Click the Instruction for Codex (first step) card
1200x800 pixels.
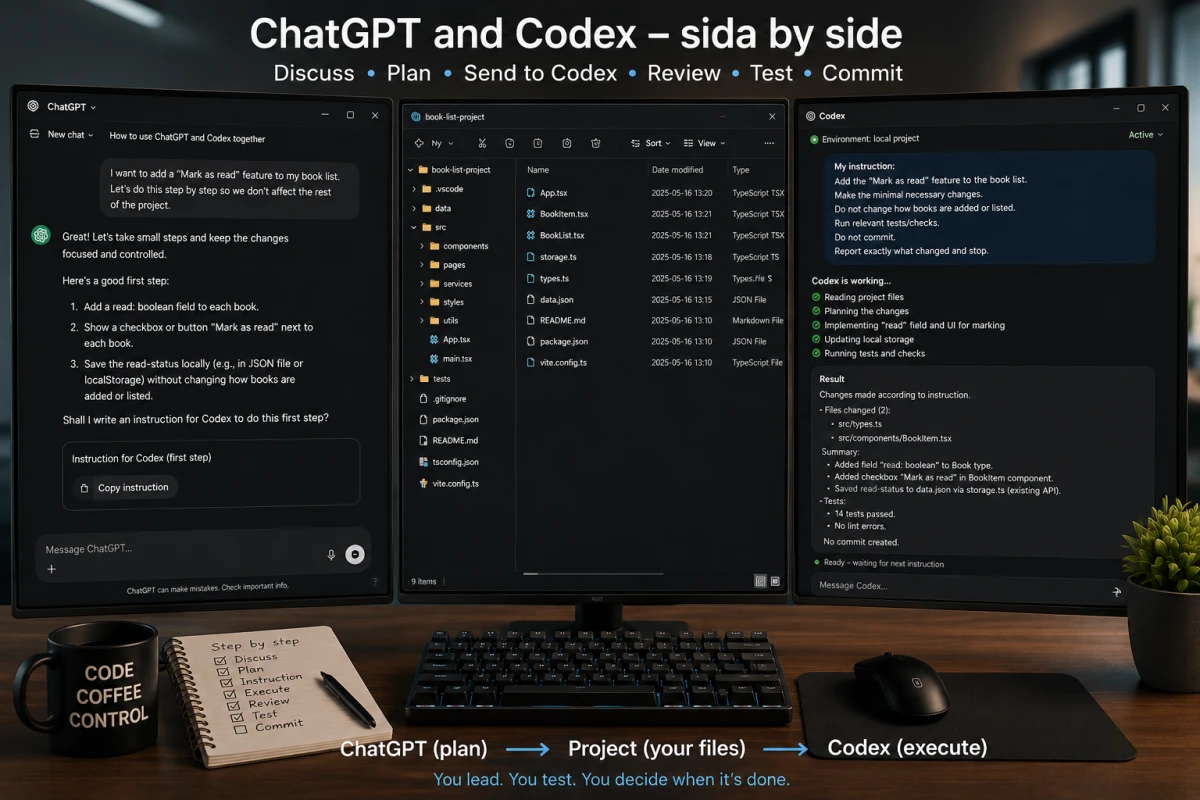[x=210, y=474]
